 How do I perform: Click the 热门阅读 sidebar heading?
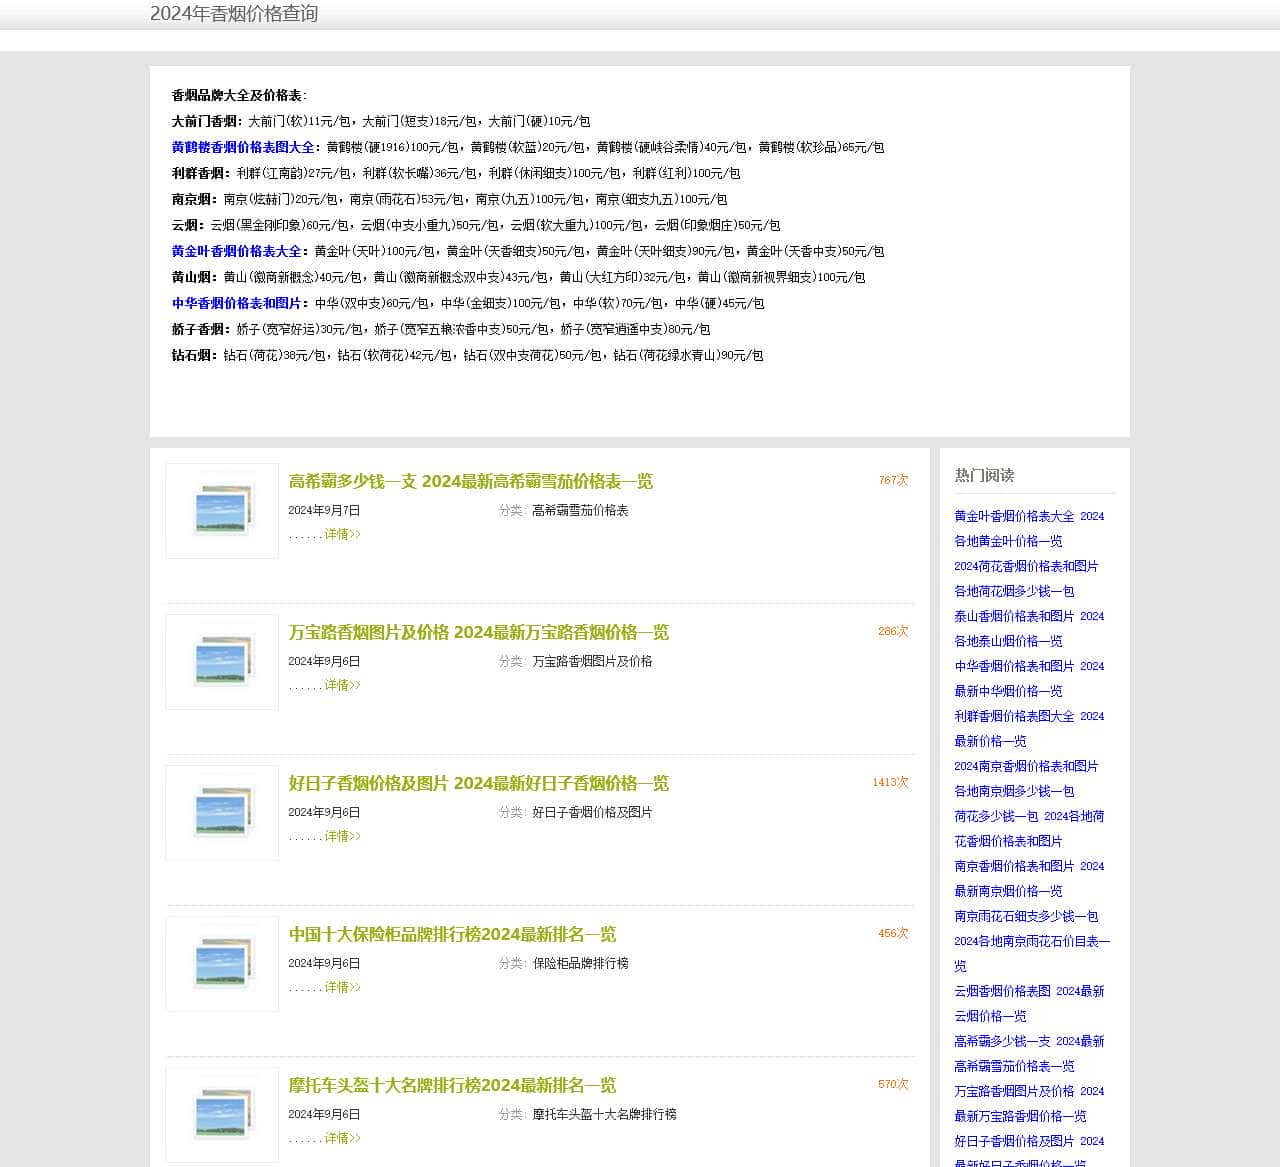984,475
